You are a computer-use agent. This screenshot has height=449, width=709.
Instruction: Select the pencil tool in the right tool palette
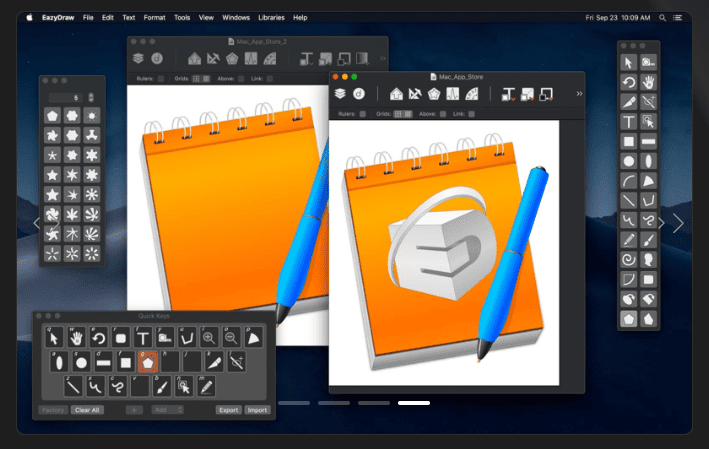(629, 240)
